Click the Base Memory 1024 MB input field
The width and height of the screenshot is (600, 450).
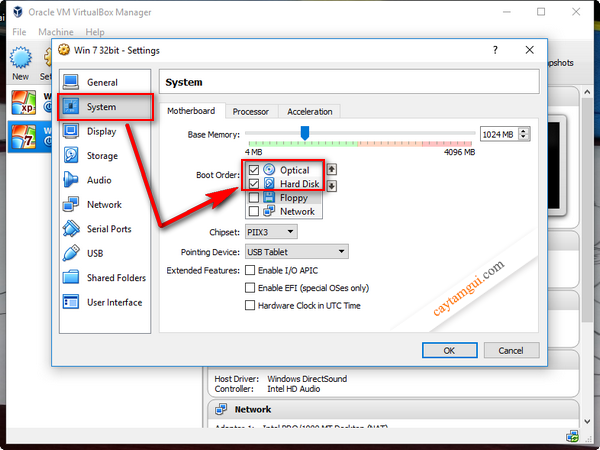(x=499, y=134)
